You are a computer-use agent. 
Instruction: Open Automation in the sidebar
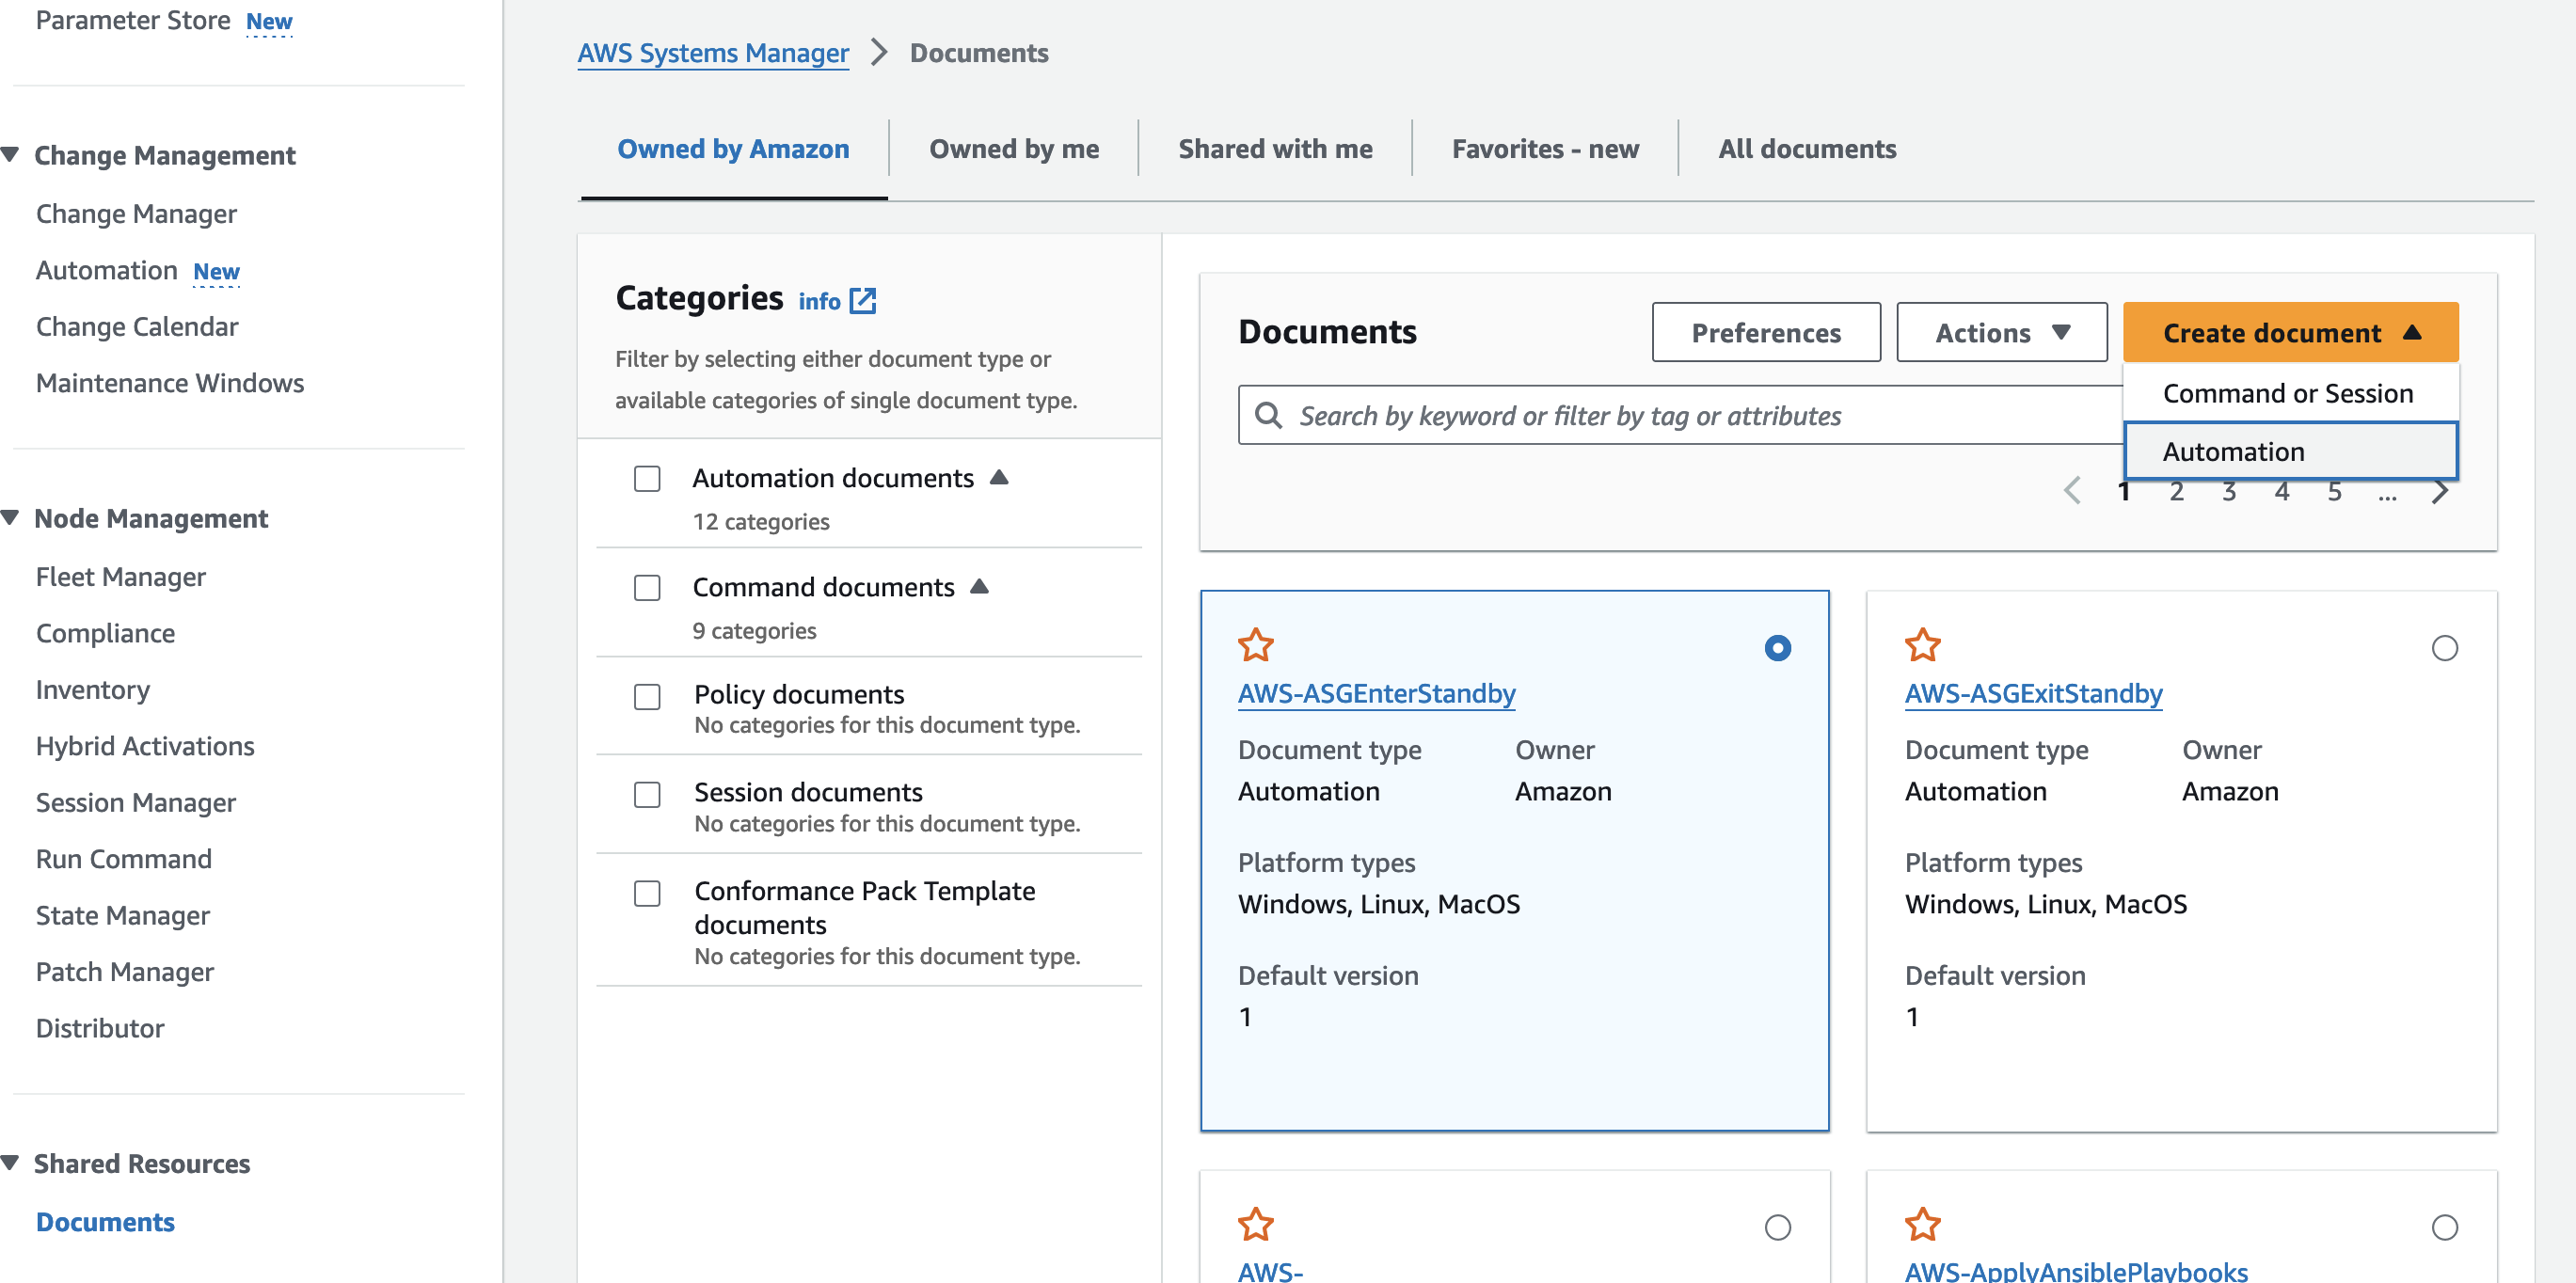(x=107, y=270)
